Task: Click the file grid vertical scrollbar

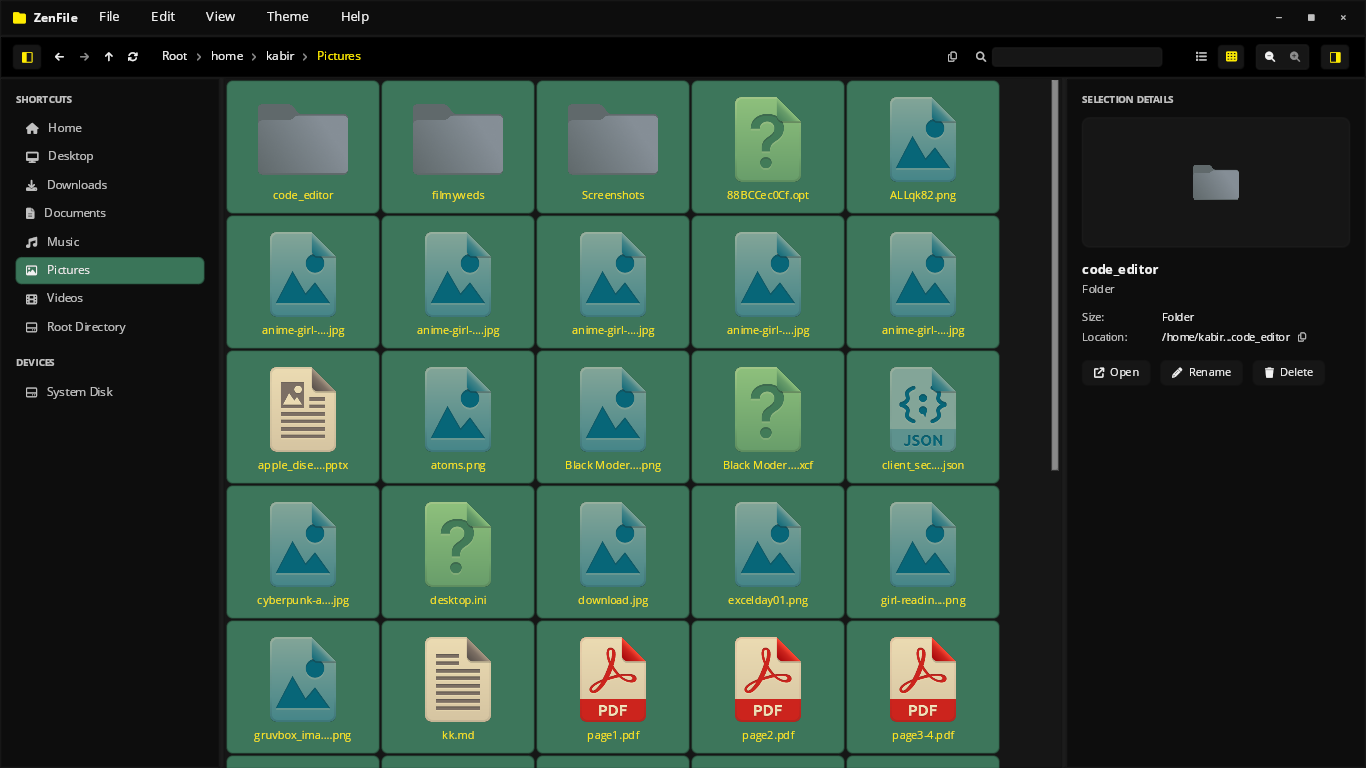Action: coord(1055,275)
